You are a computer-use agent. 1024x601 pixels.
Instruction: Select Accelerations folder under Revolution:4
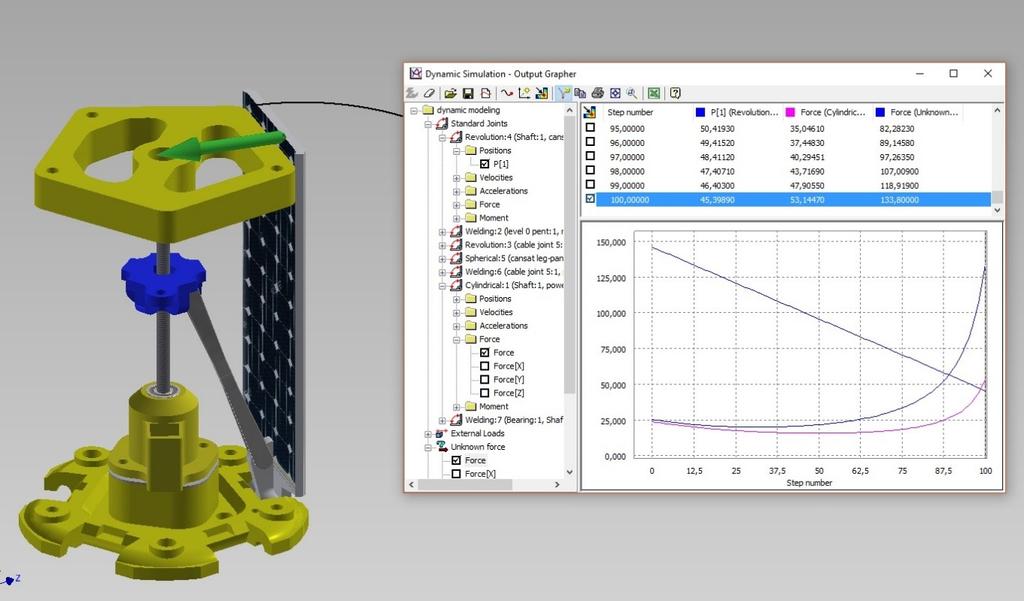click(x=504, y=191)
